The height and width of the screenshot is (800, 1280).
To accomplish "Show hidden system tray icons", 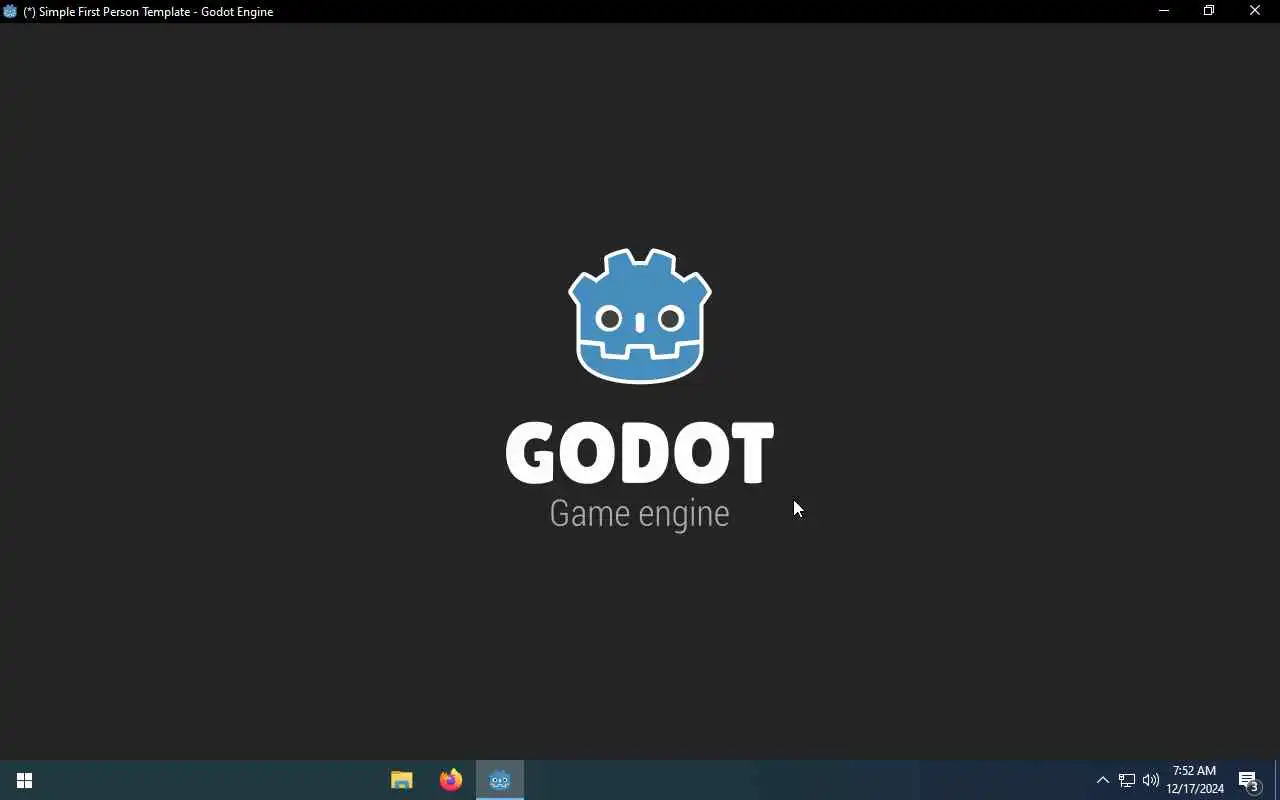I will coord(1102,780).
